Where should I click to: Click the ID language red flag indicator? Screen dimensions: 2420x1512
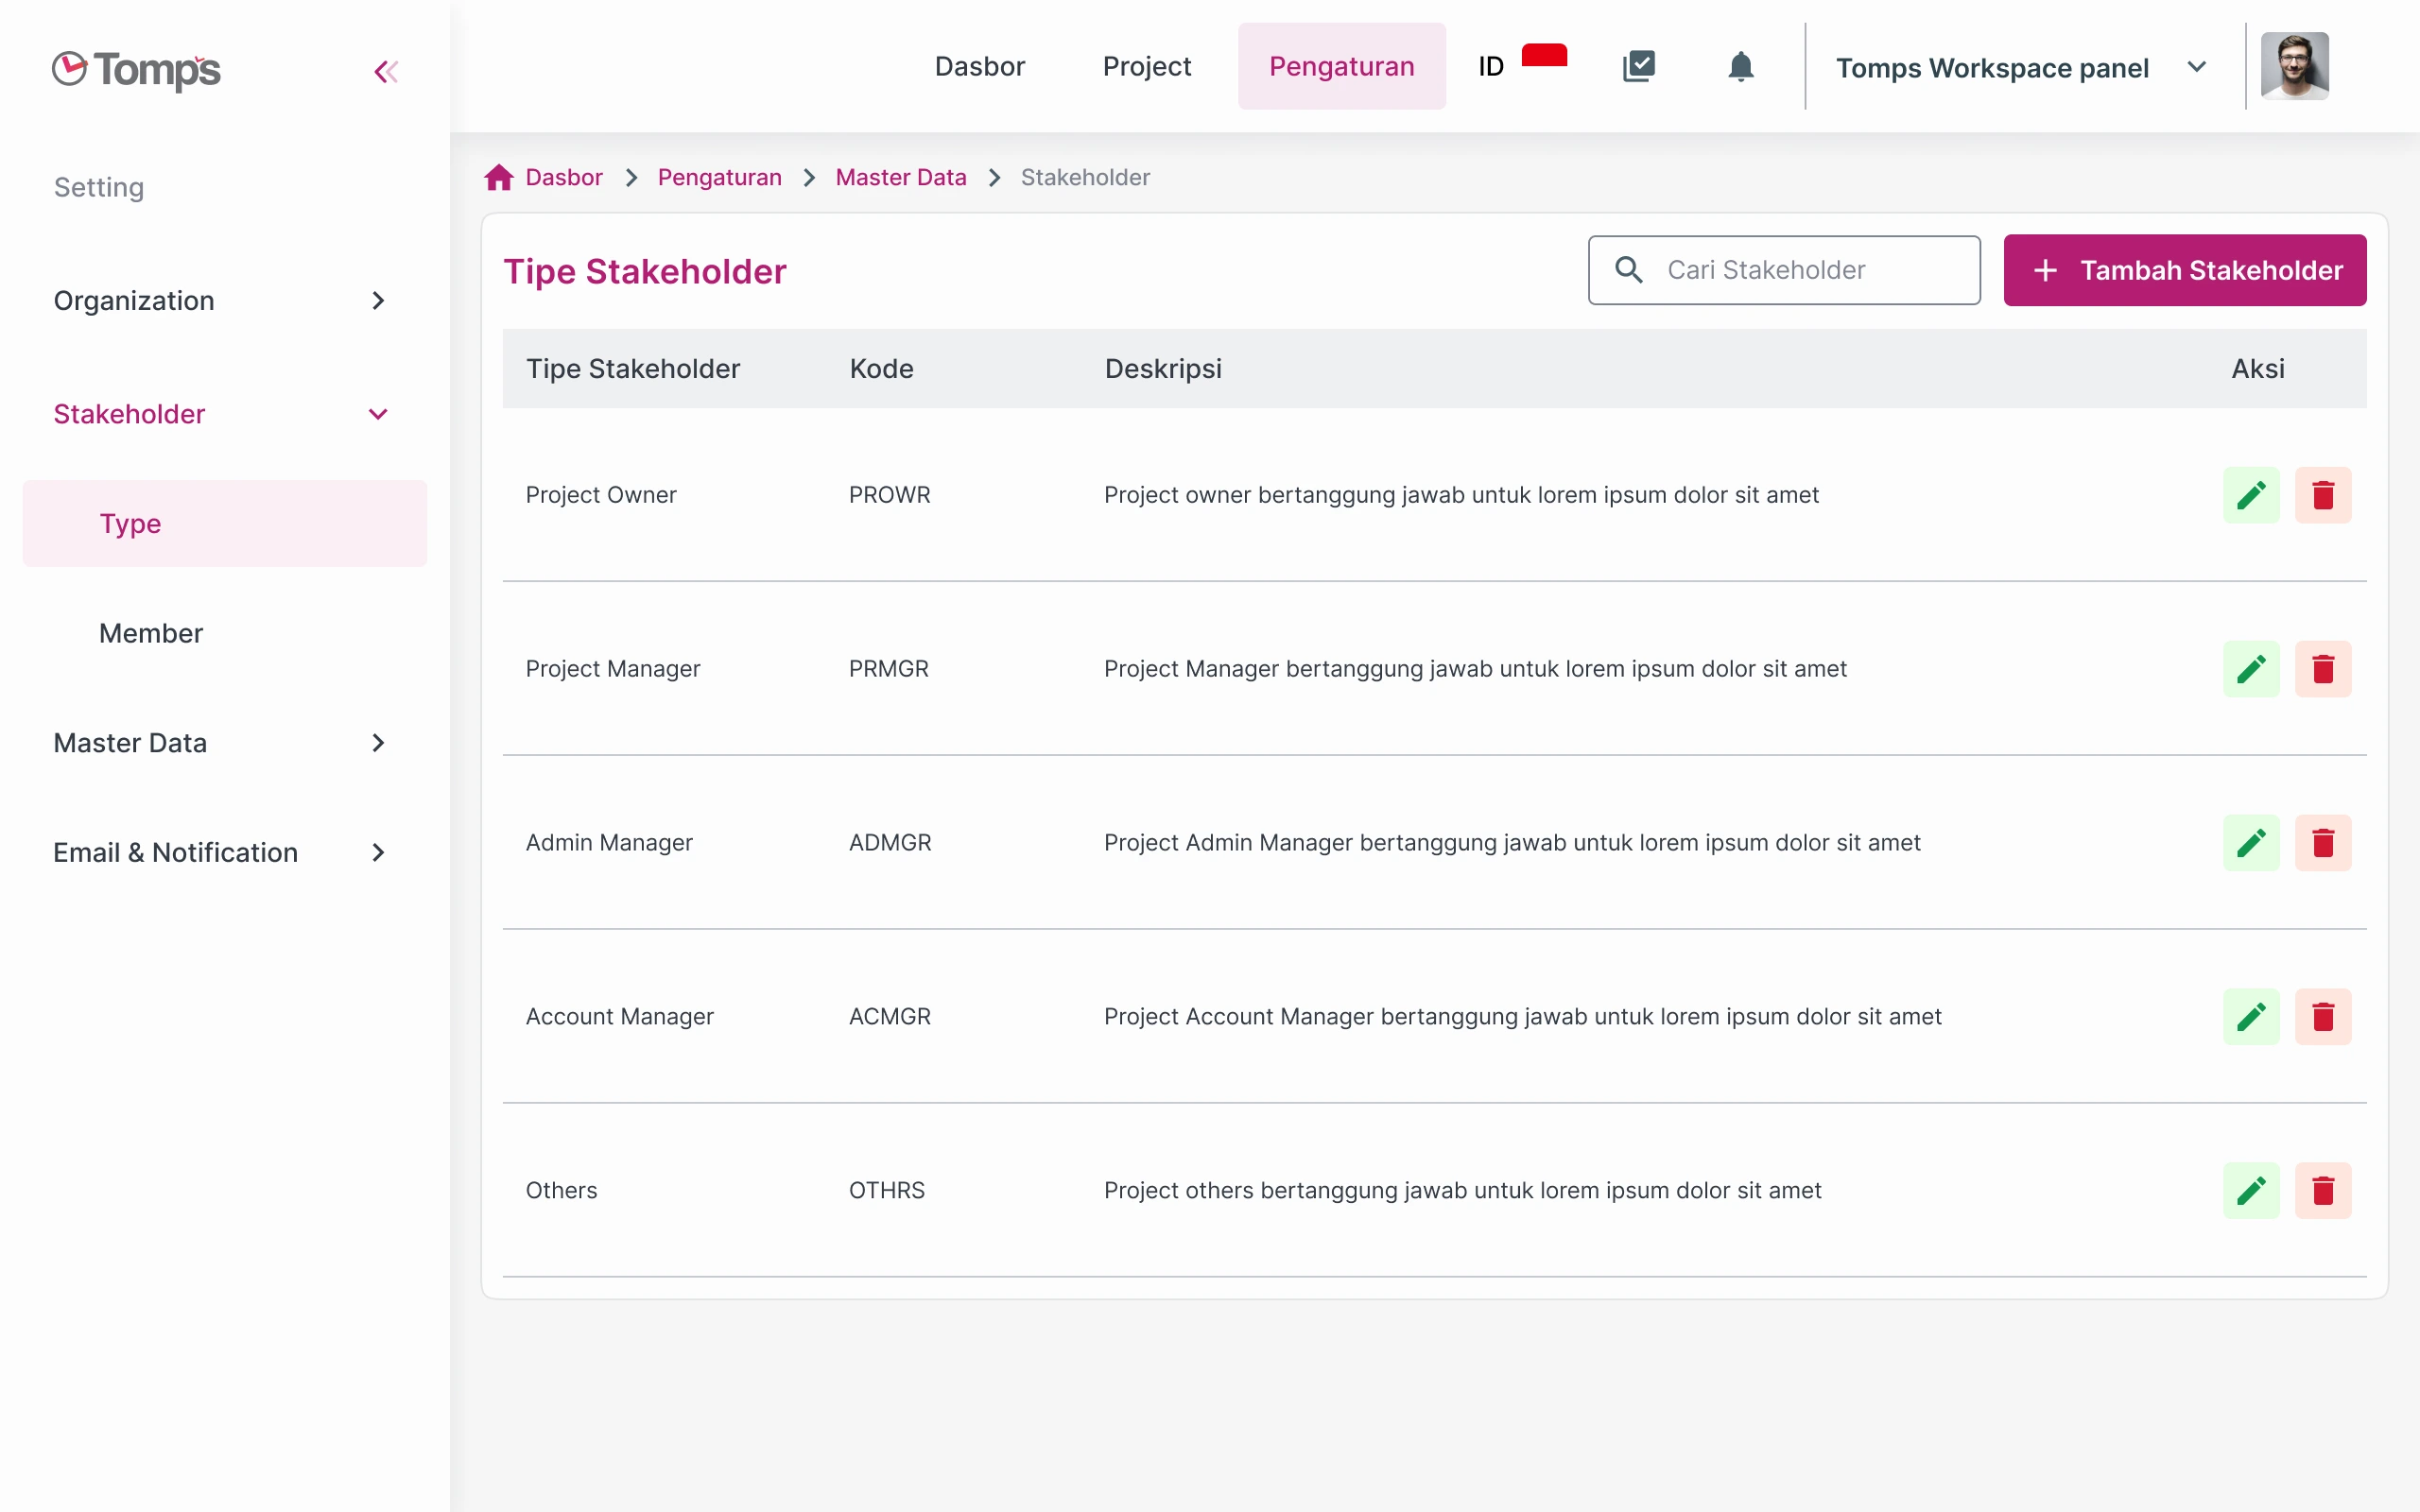pyautogui.click(x=1544, y=58)
